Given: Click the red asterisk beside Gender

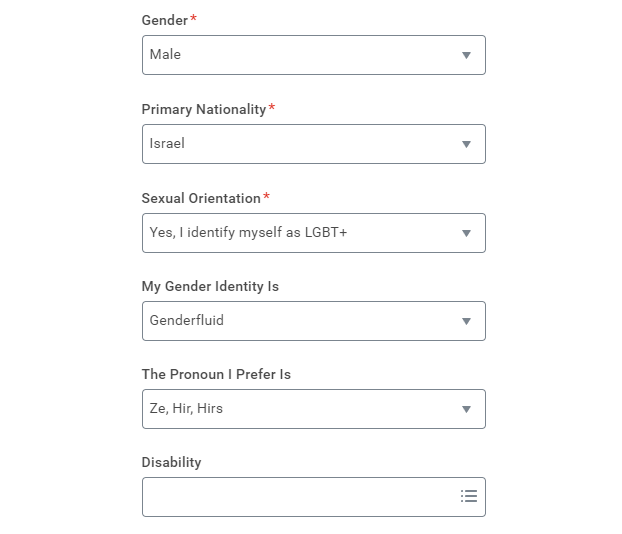Looking at the screenshot, I should click(193, 18).
